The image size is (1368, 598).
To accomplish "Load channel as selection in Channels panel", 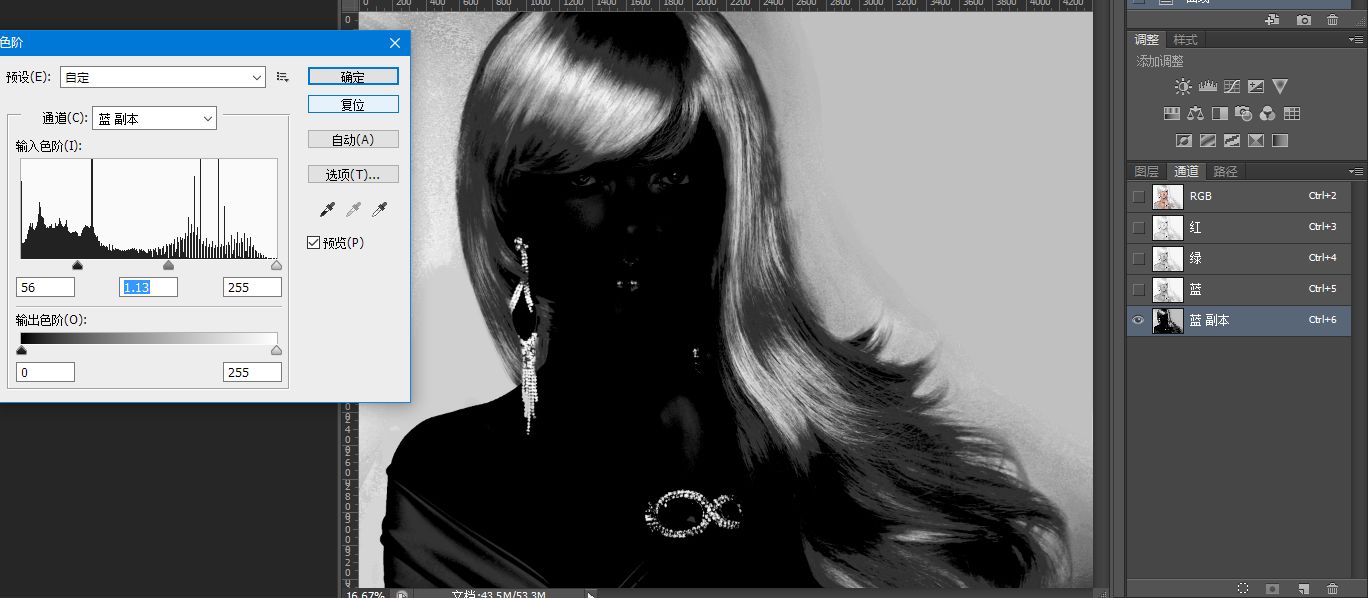I will coord(1243,588).
